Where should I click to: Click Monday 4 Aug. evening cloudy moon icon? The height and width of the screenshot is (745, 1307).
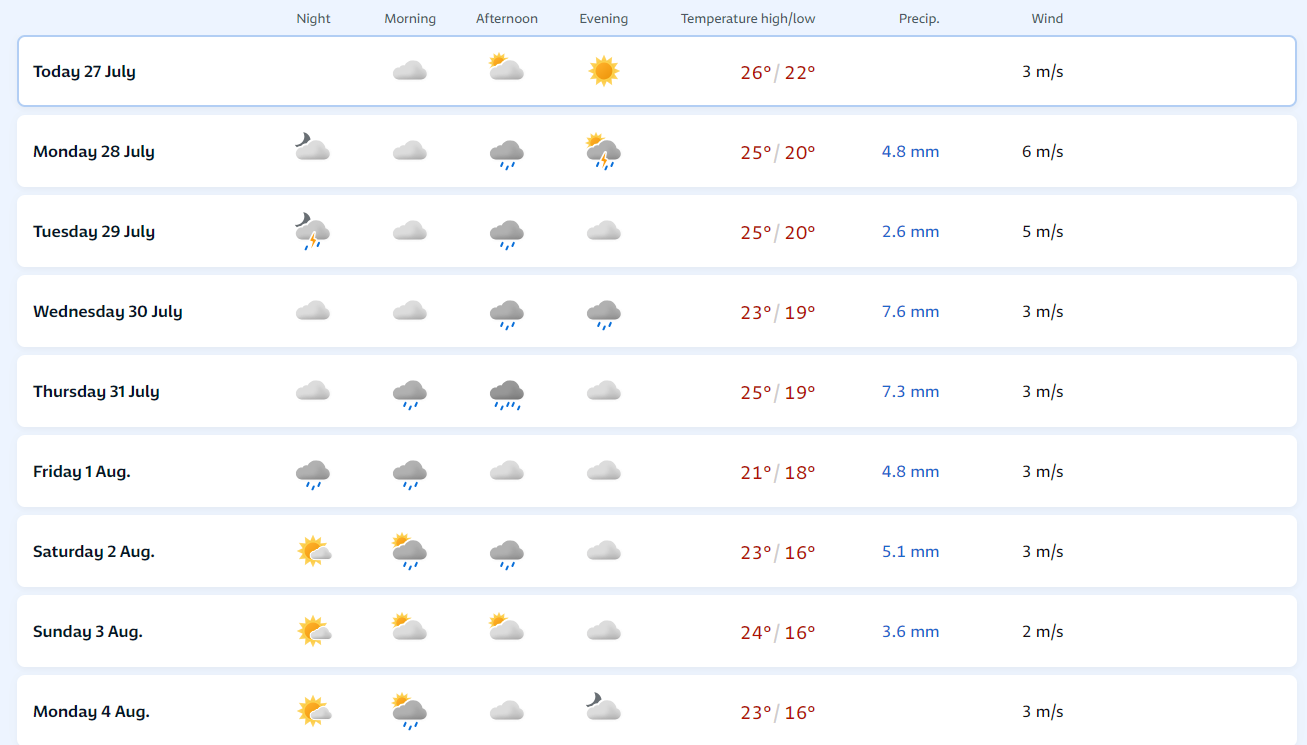click(603, 708)
